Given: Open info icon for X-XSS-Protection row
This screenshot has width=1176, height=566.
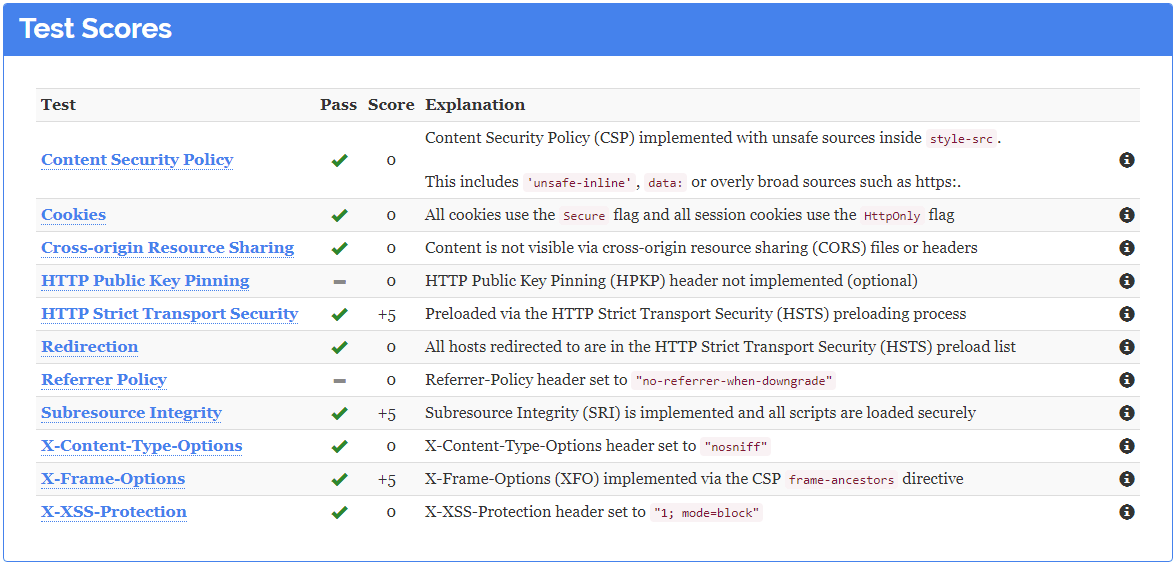Looking at the screenshot, I should pyautogui.click(x=1126, y=512).
